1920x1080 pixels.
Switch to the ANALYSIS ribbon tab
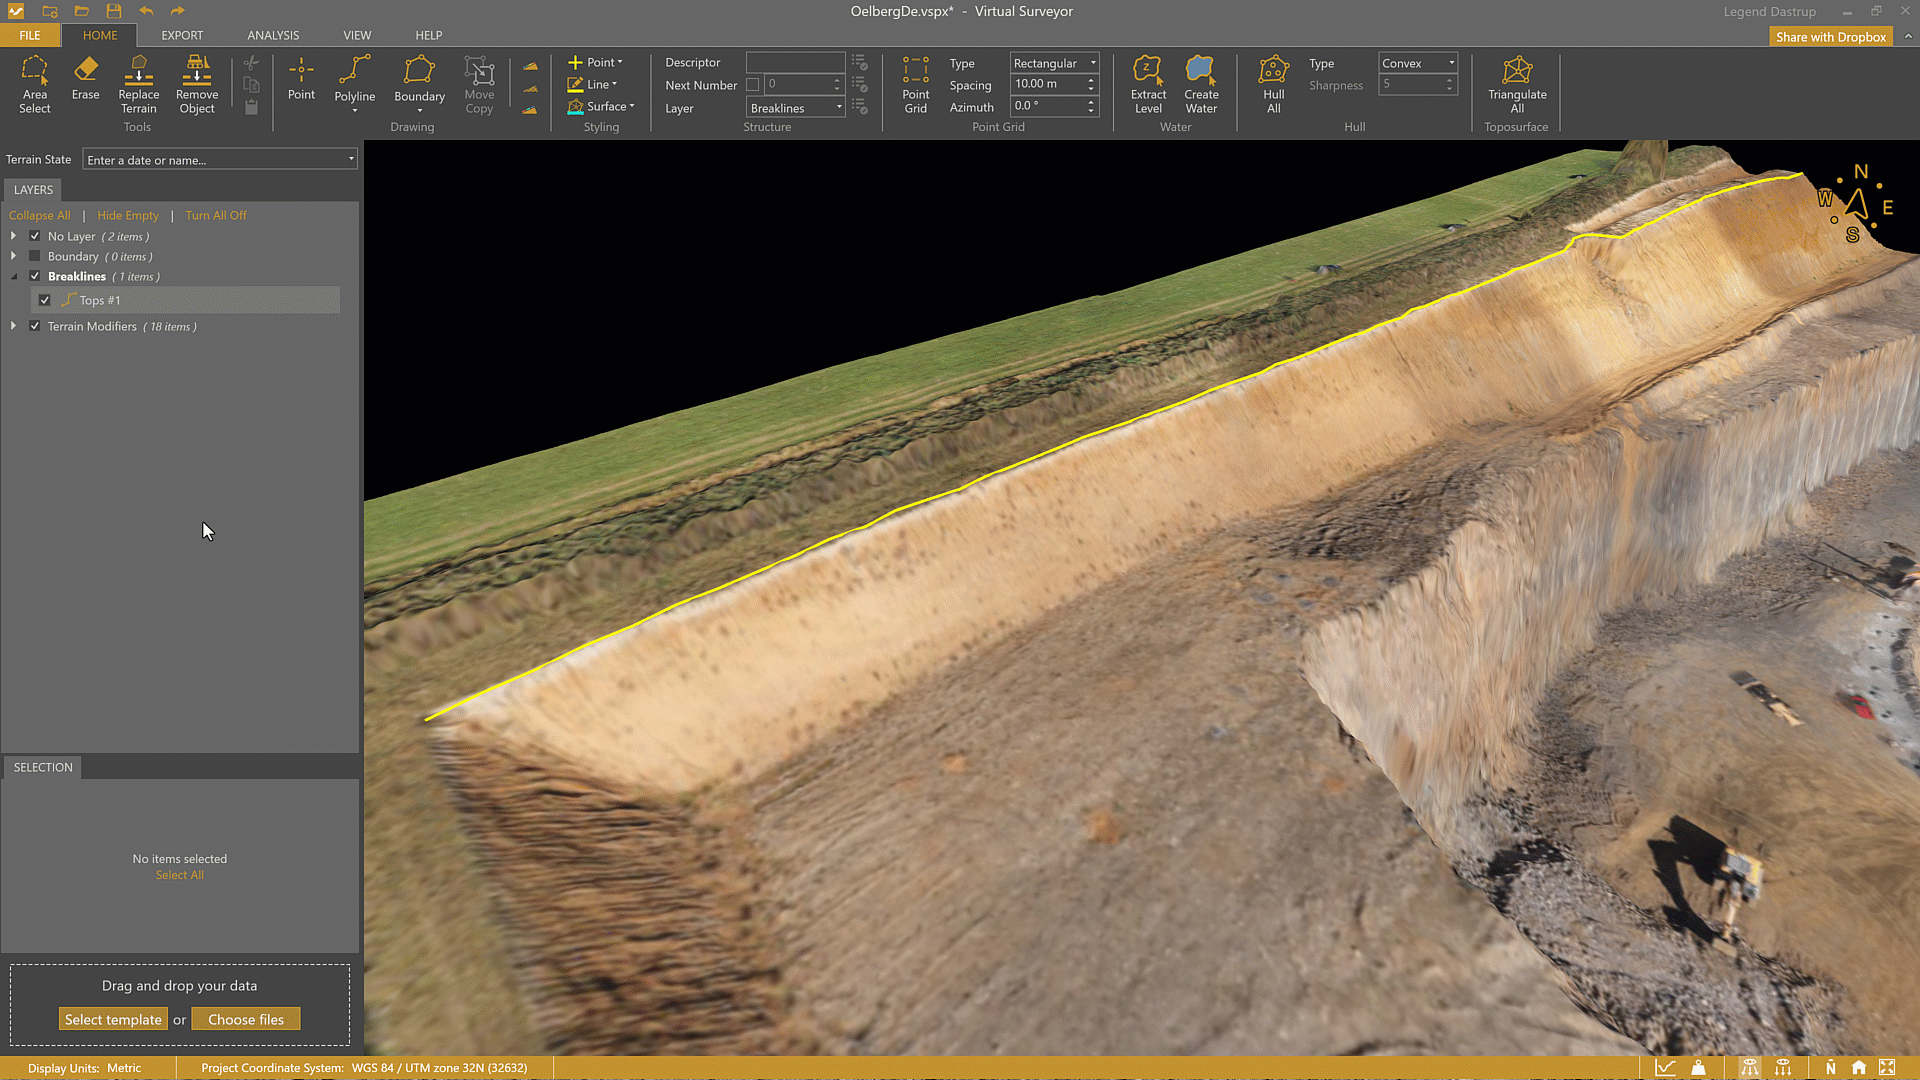click(x=273, y=35)
